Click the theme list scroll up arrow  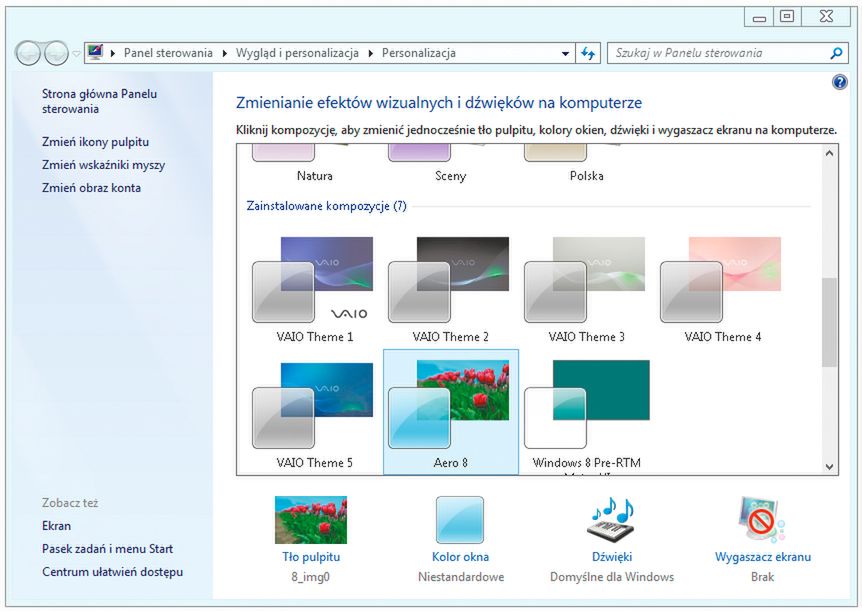coord(830,153)
